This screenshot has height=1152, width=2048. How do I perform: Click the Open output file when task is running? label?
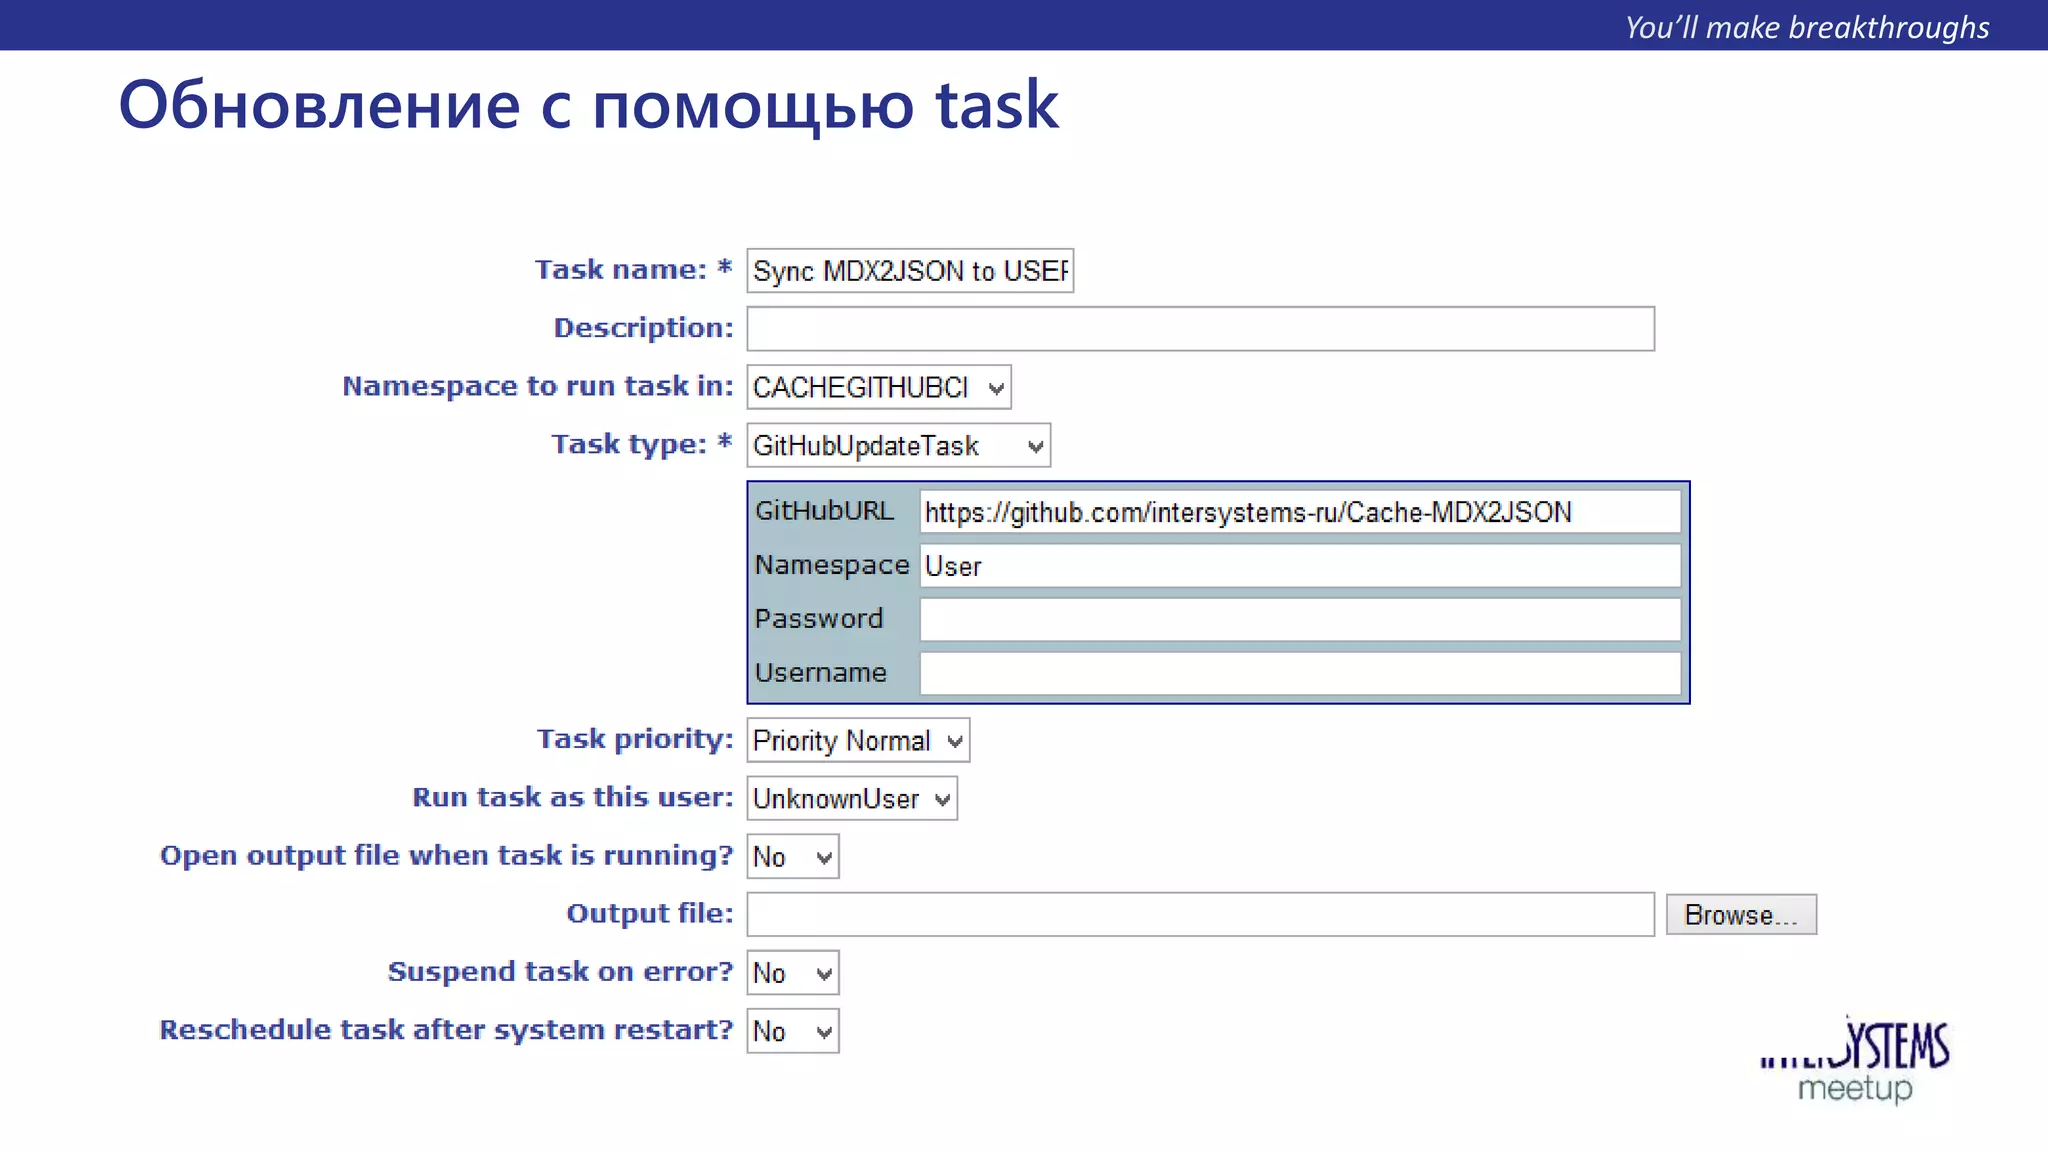tap(447, 856)
